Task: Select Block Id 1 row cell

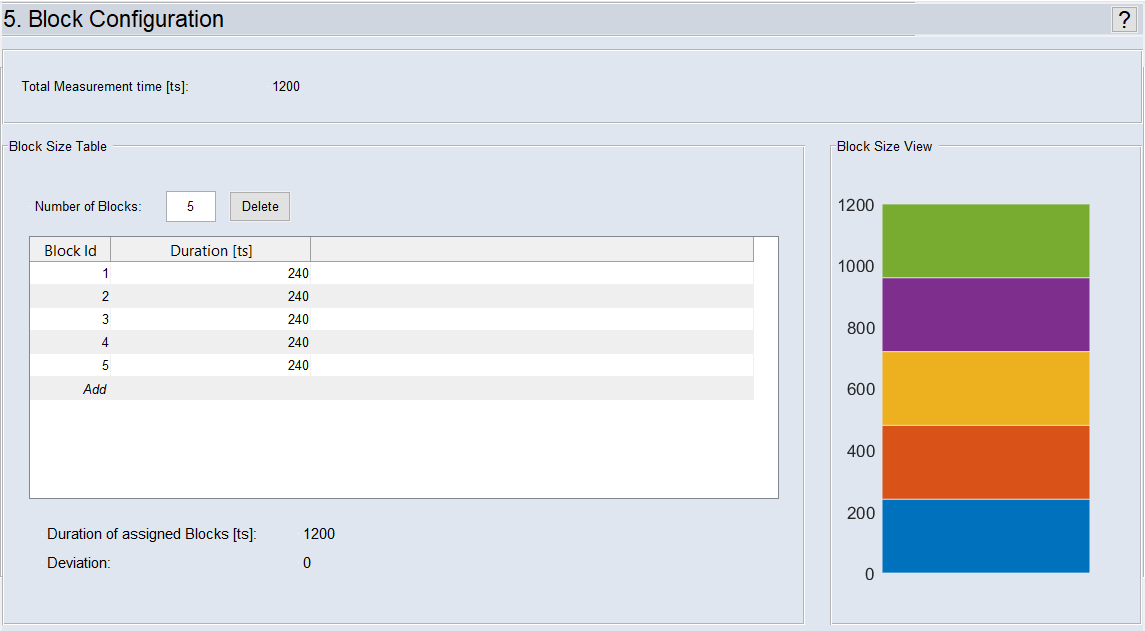Action: pos(70,273)
